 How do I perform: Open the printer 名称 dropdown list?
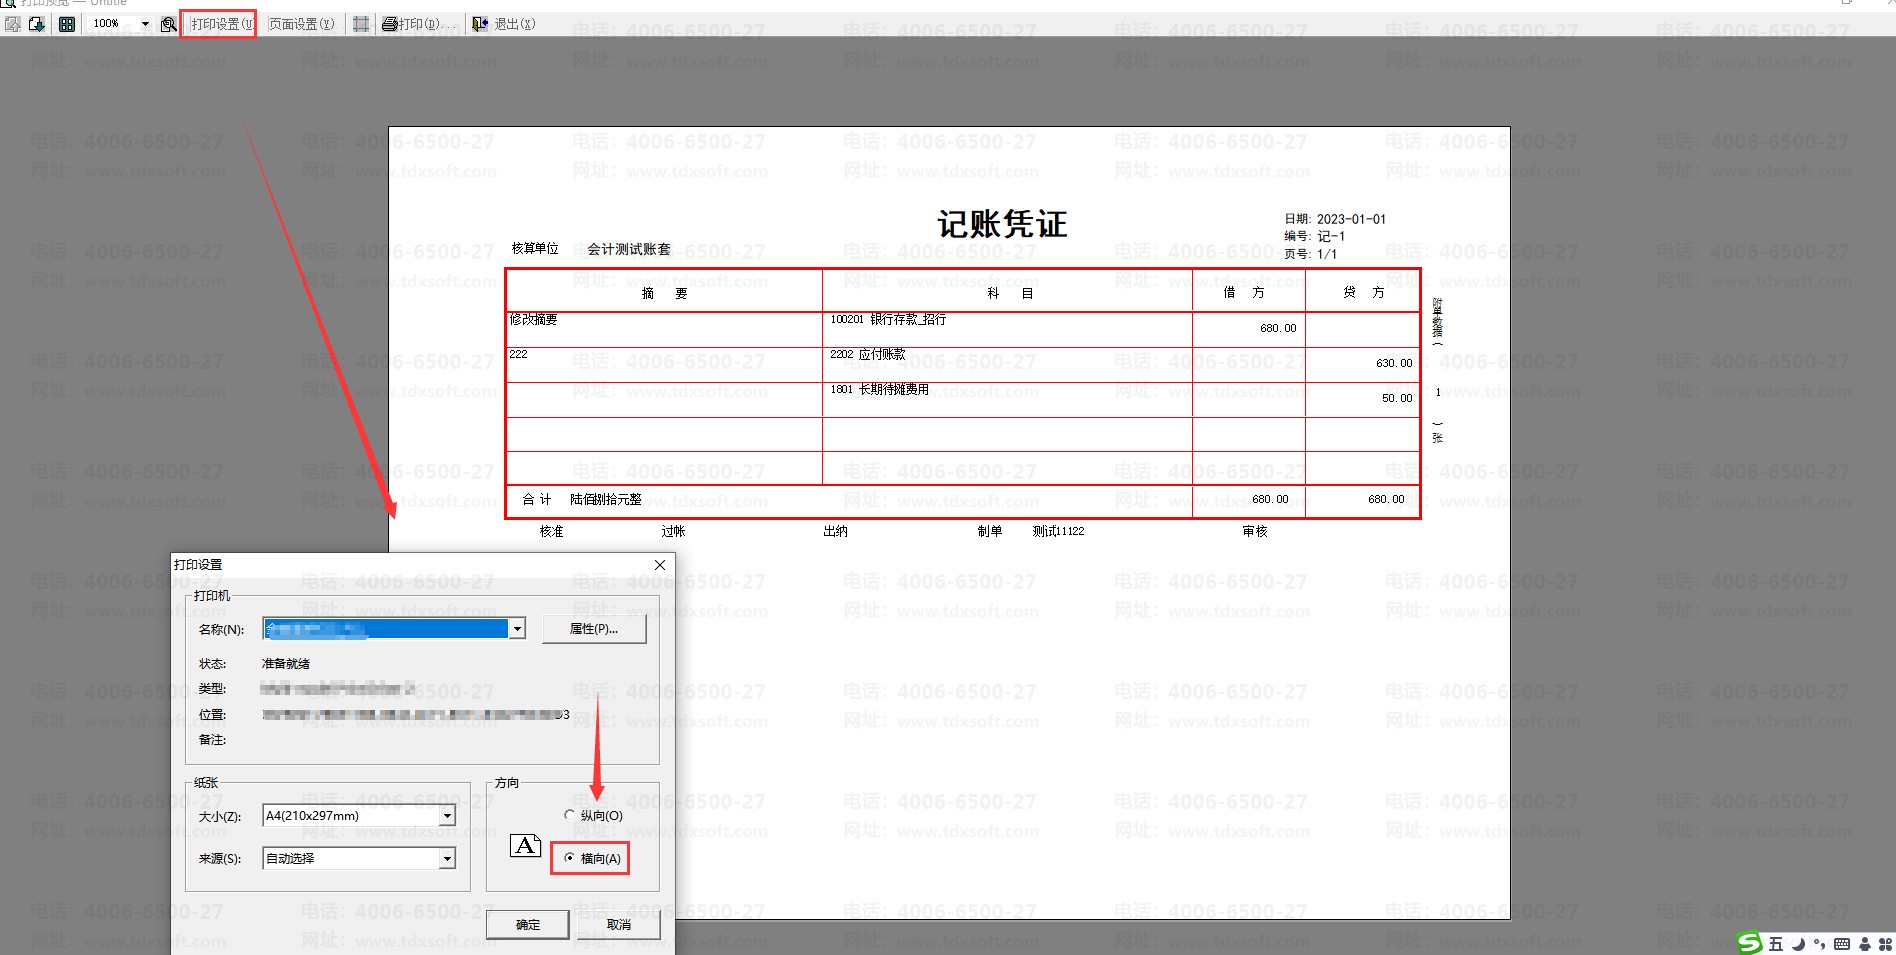pyautogui.click(x=517, y=629)
